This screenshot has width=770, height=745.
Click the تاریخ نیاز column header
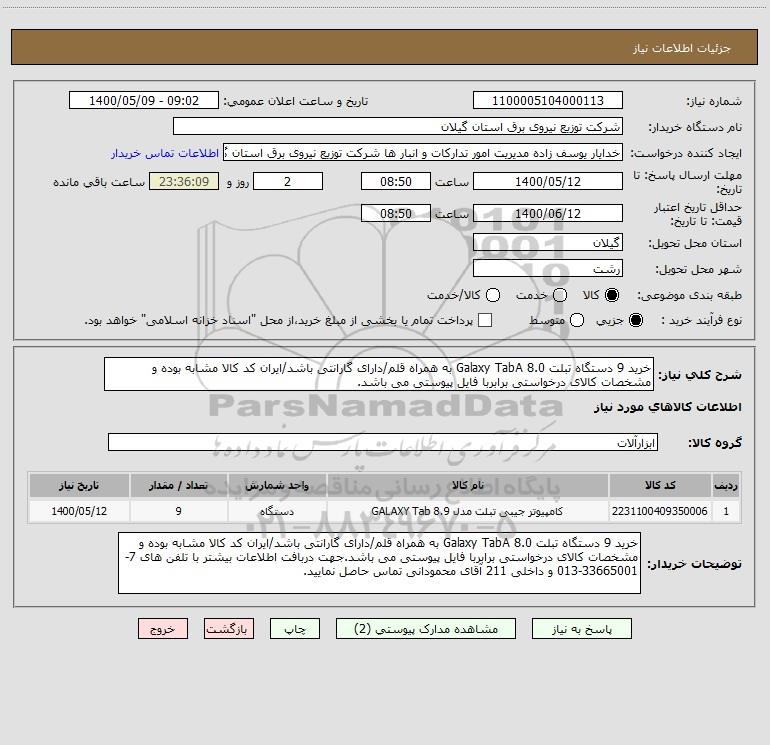point(79,485)
